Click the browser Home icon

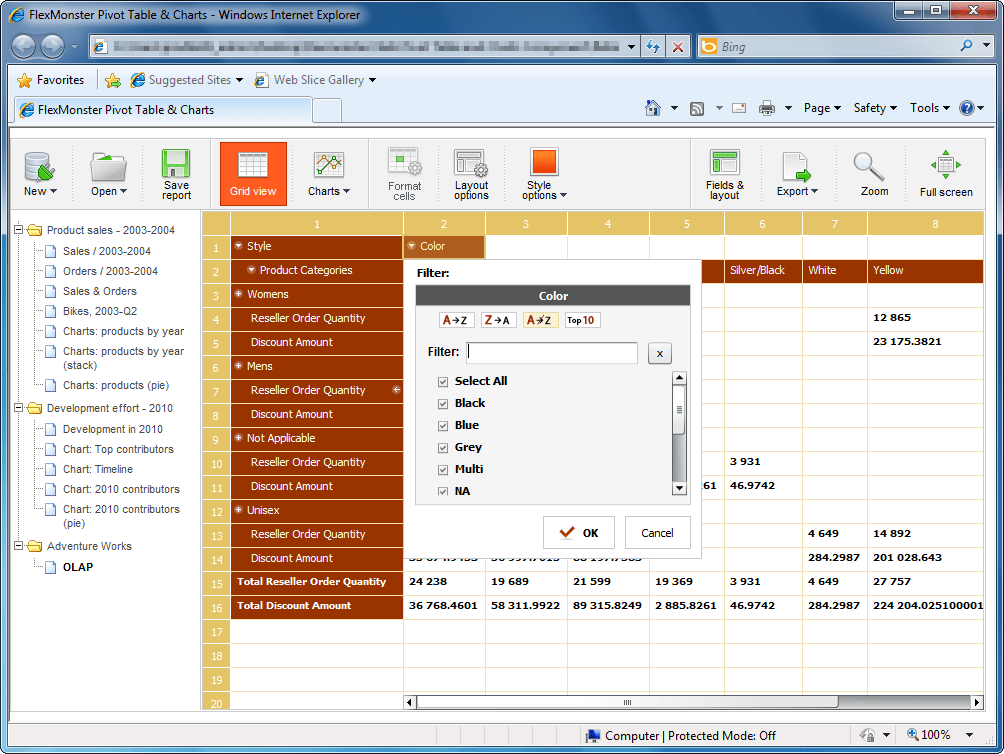(x=652, y=108)
